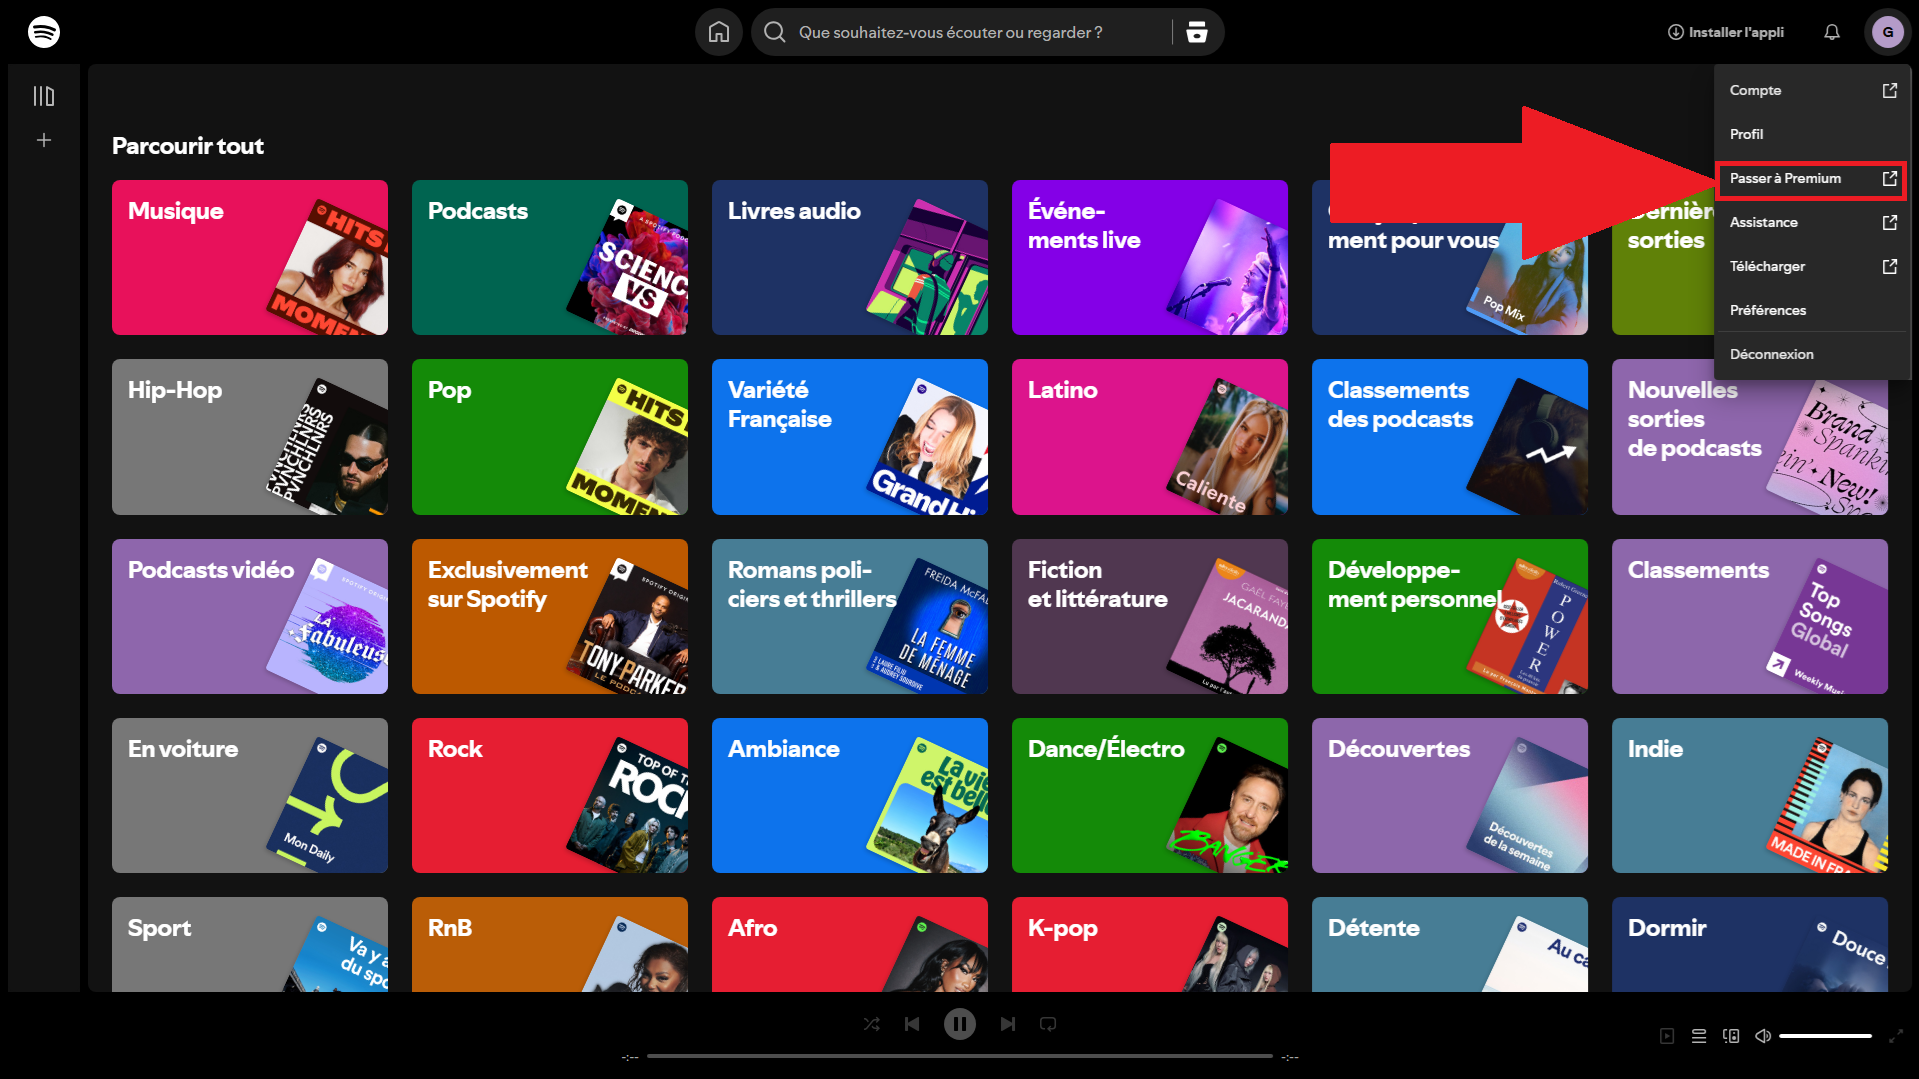Click the plus icon to create playlist
This screenshot has height=1079, width=1919.
tap(44, 140)
